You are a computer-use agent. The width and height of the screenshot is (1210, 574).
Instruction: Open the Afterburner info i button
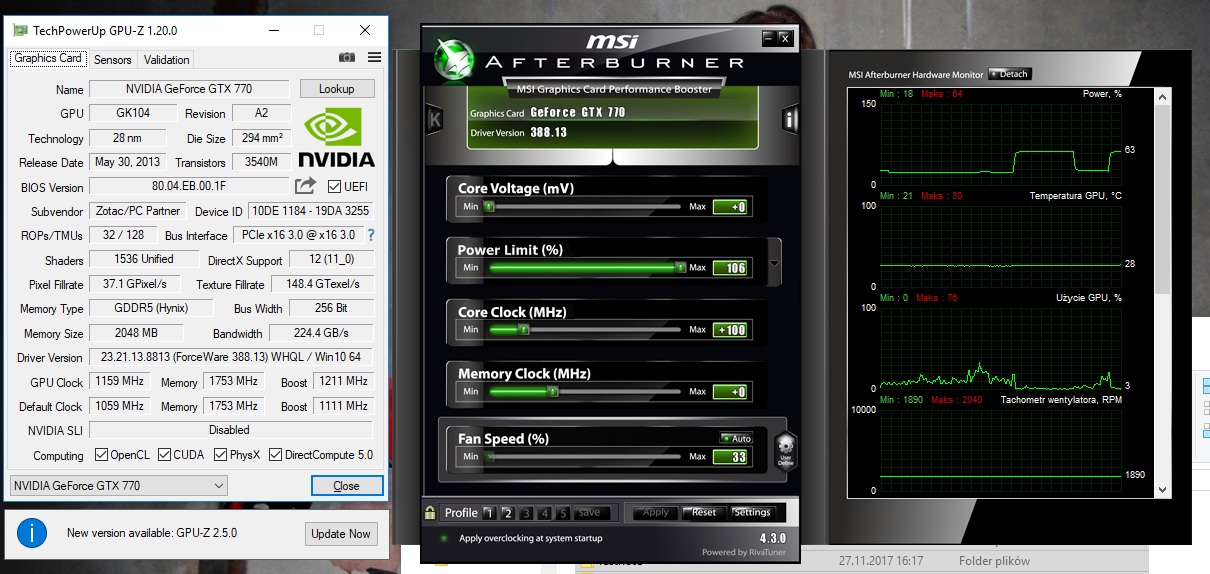click(790, 120)
